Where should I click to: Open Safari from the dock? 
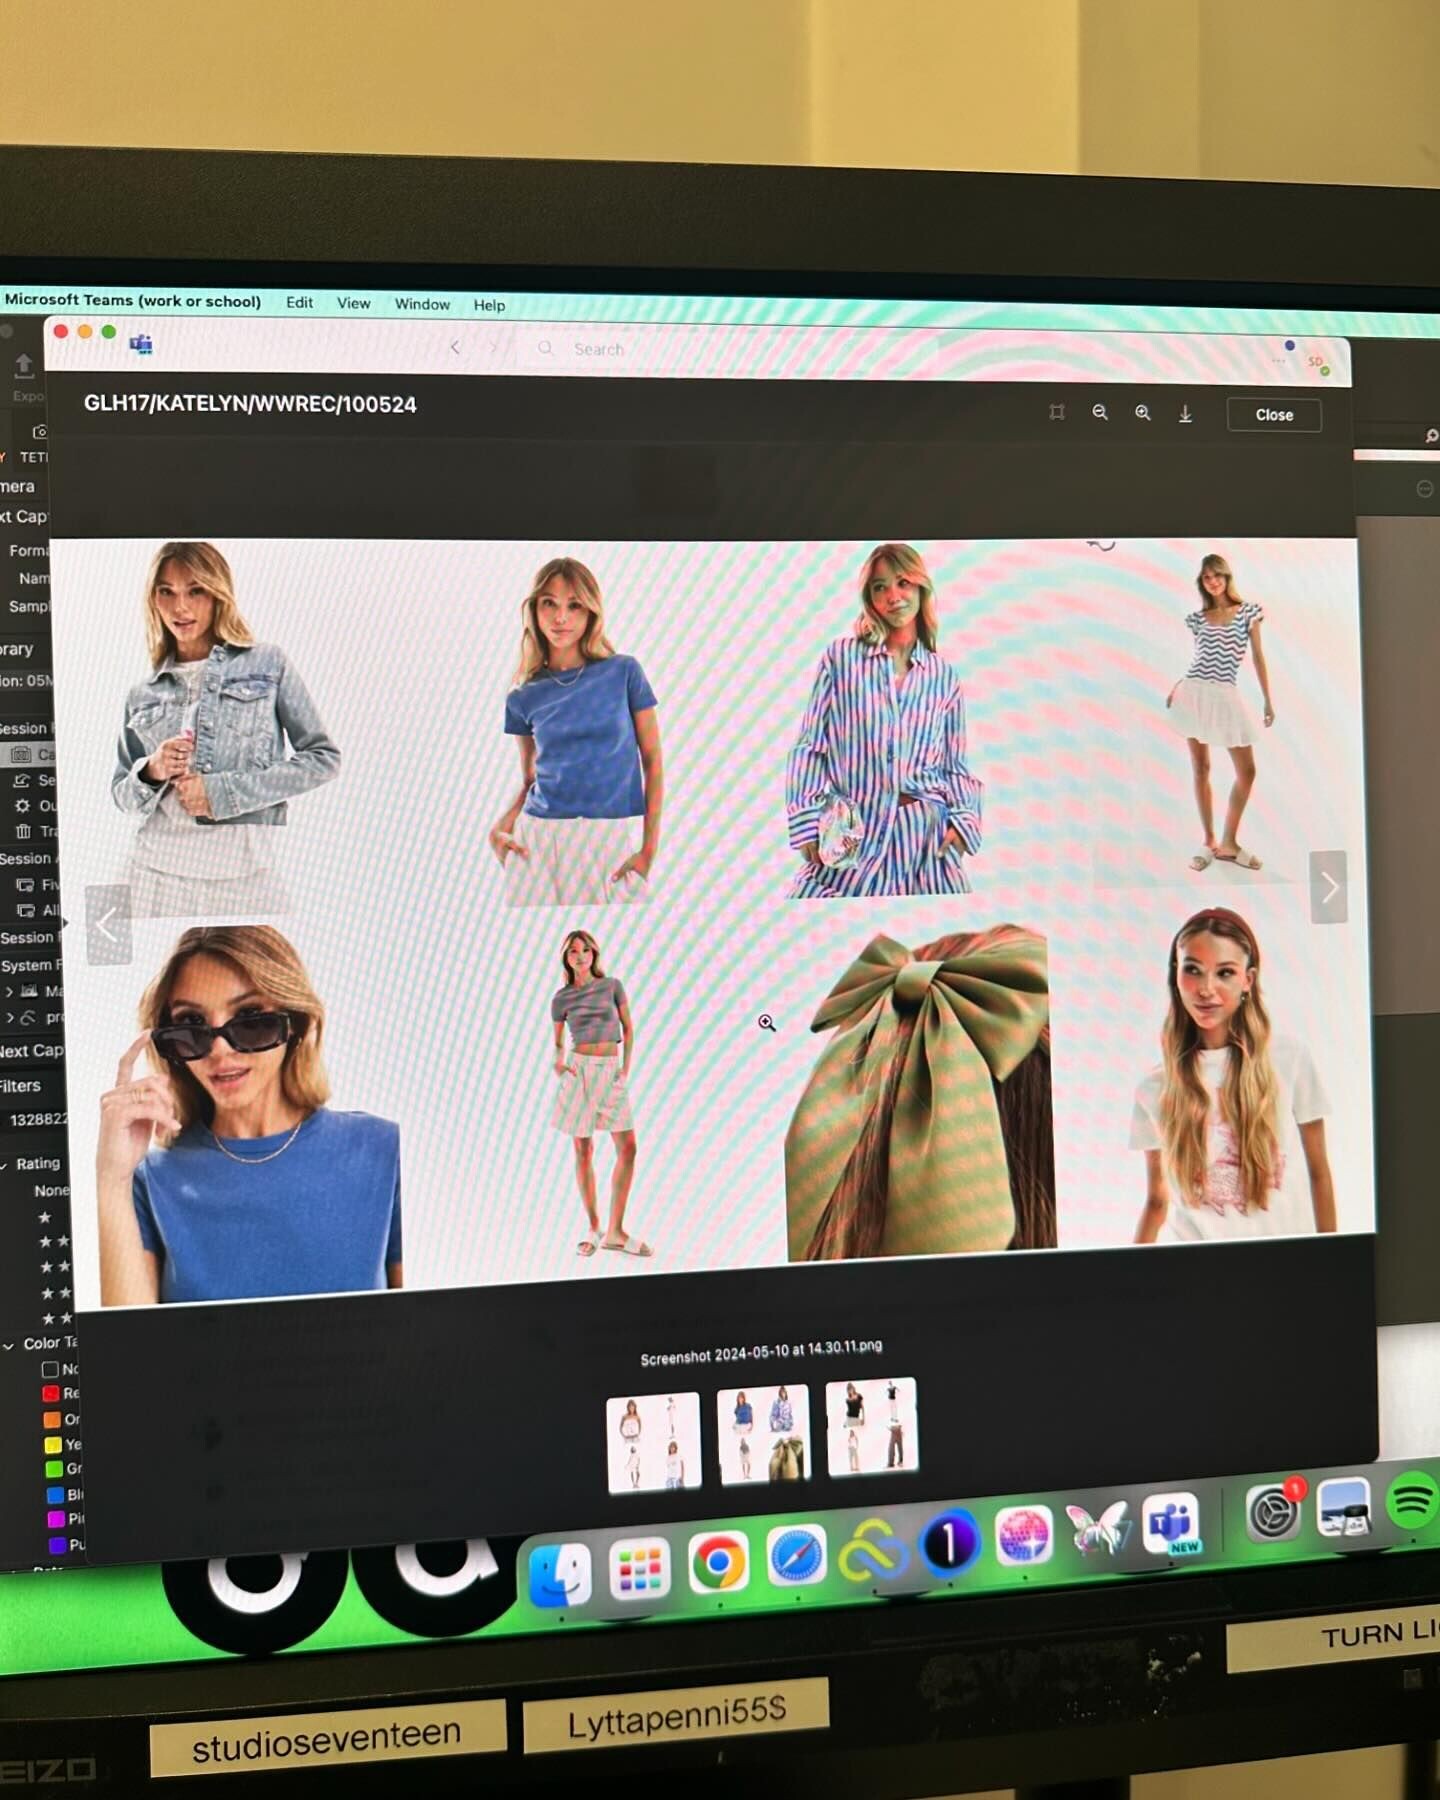[x=797, y=1556]
